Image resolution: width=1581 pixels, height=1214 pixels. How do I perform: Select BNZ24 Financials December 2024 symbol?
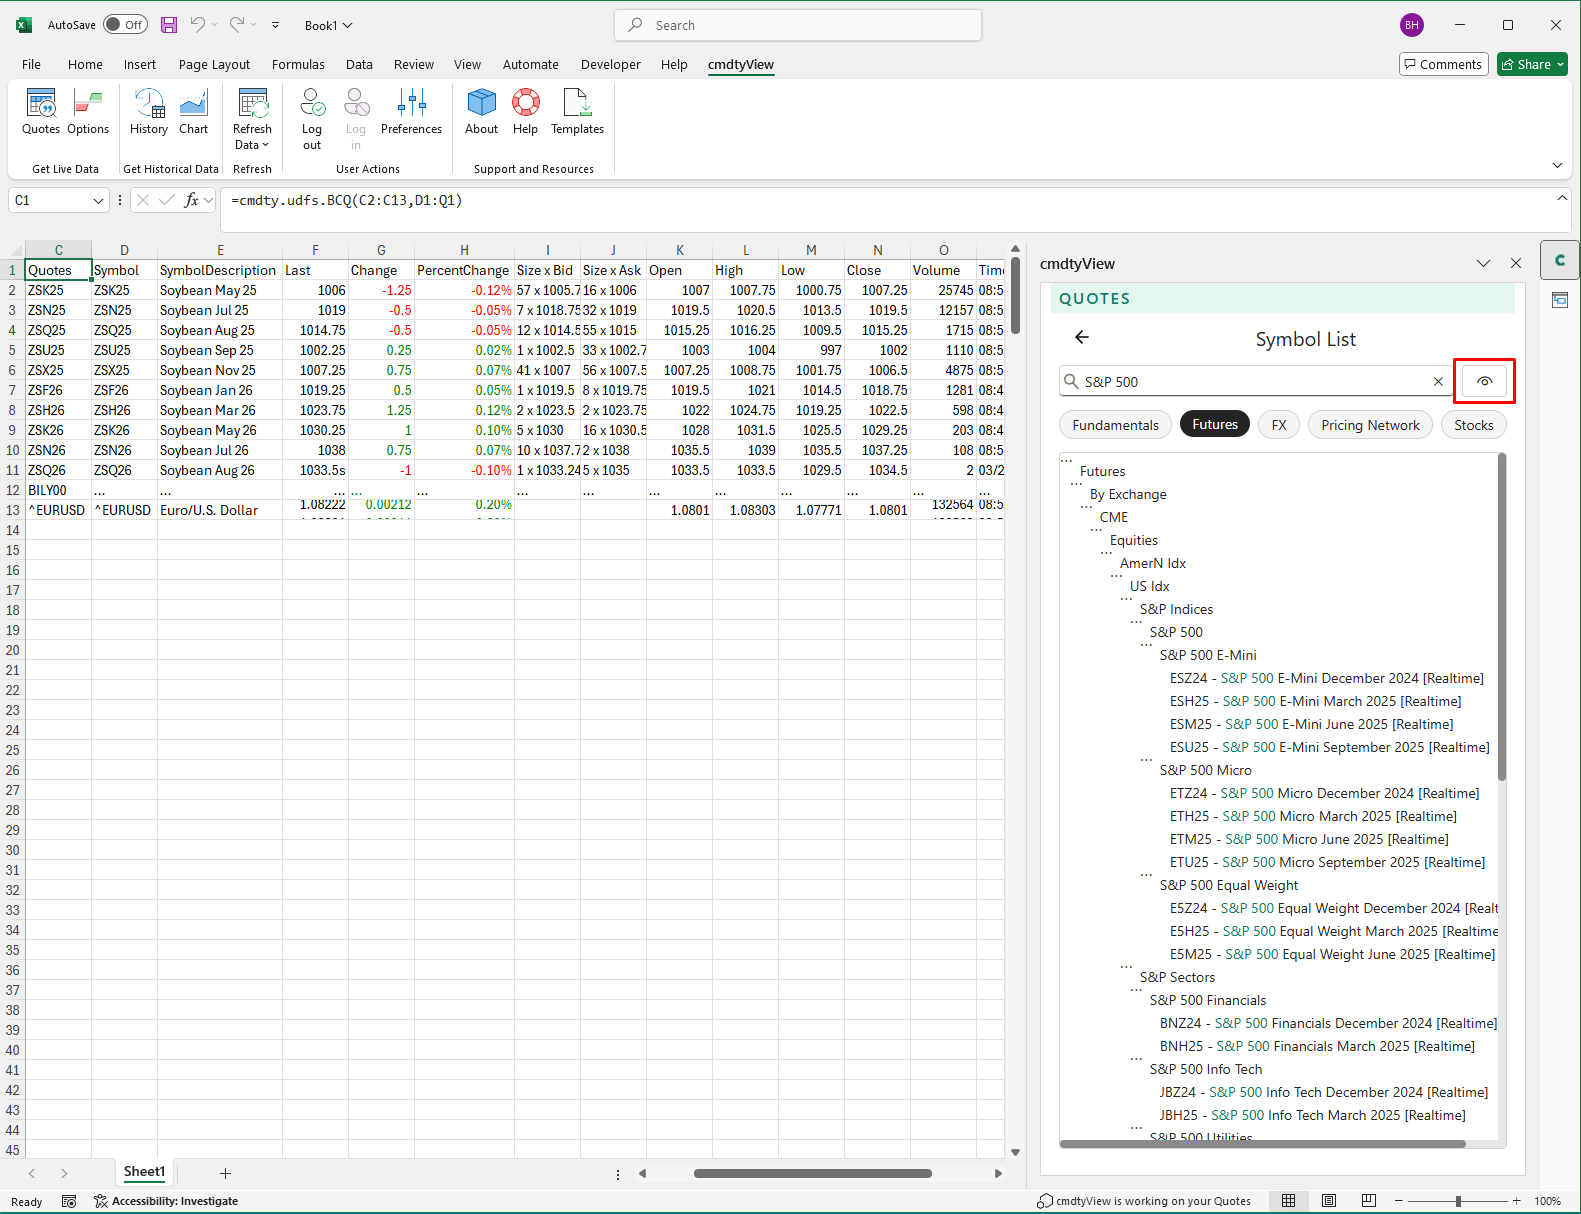coord(1328,1023)
